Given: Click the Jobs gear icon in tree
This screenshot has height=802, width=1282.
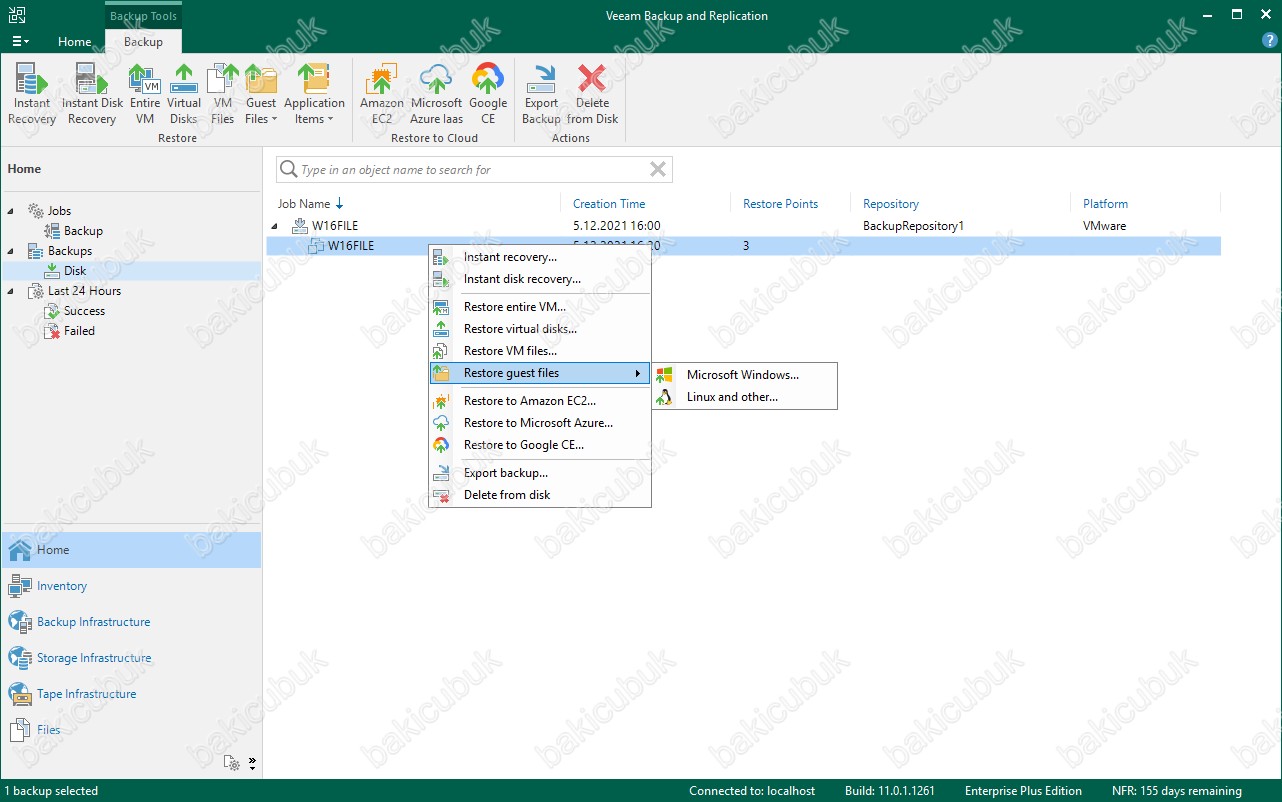Looking at the screenshot, I should (x=36, y=211).
